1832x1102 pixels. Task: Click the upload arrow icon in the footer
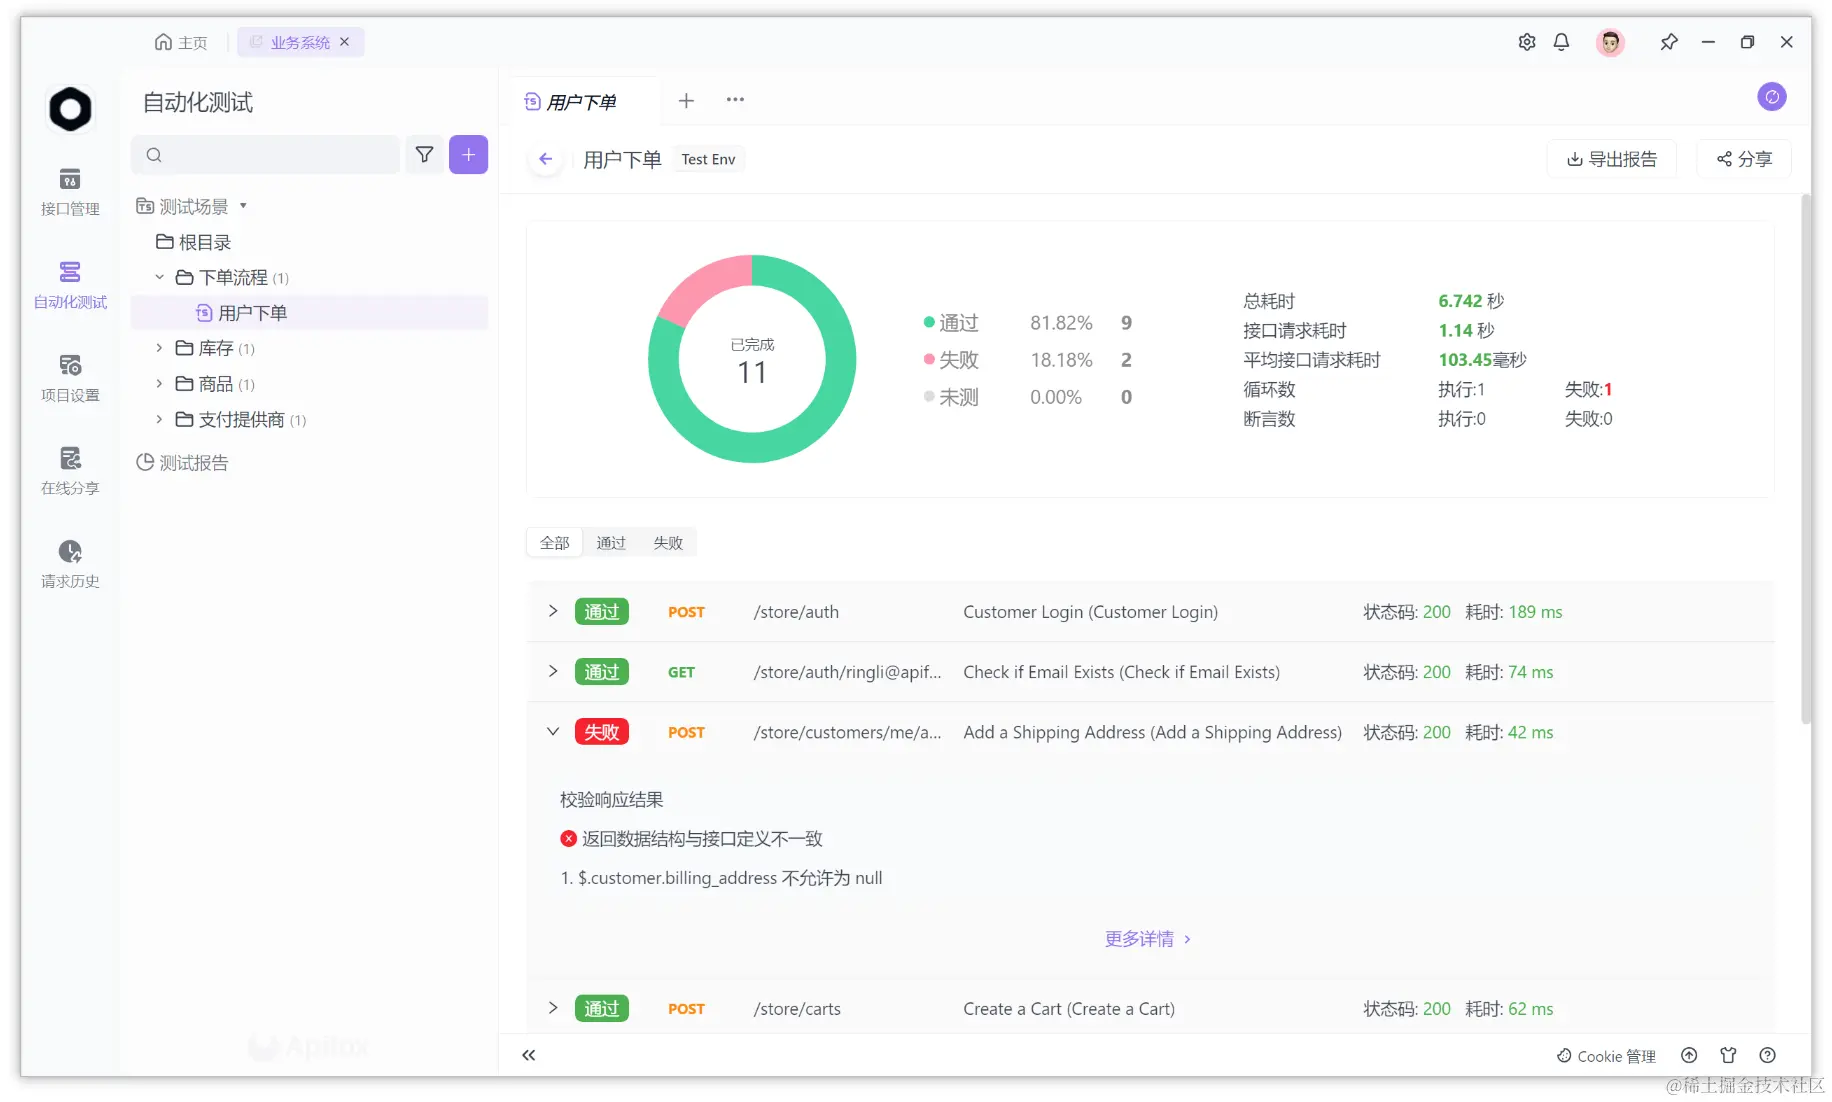(x=1689, y=1055)
